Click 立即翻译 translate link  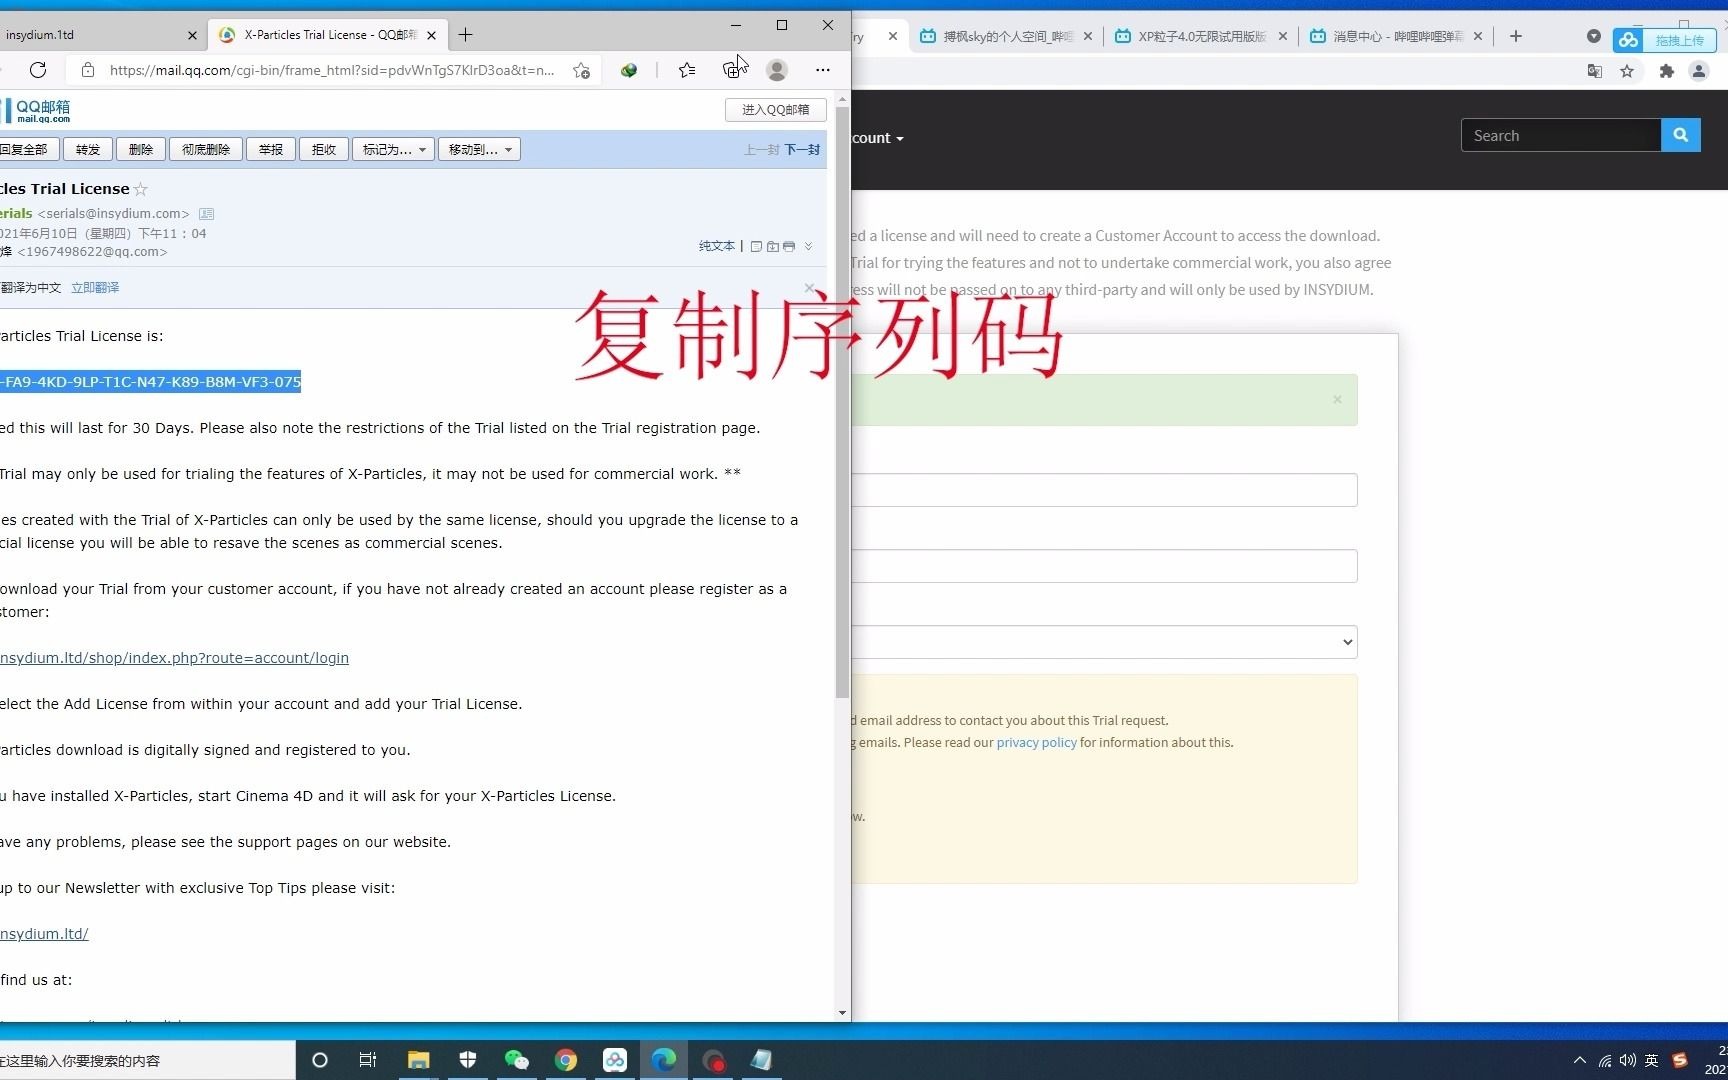(95, 288)
